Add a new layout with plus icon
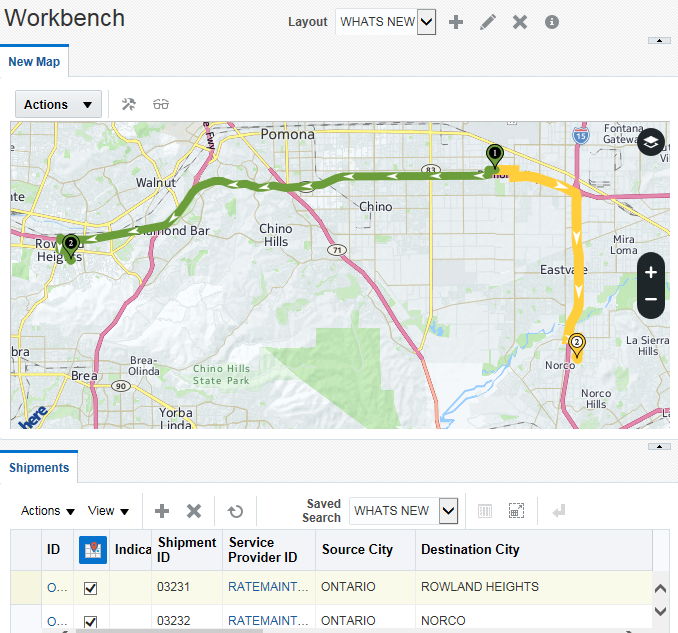The height and width of the screenshot is (633, 678). pos(456,22)
